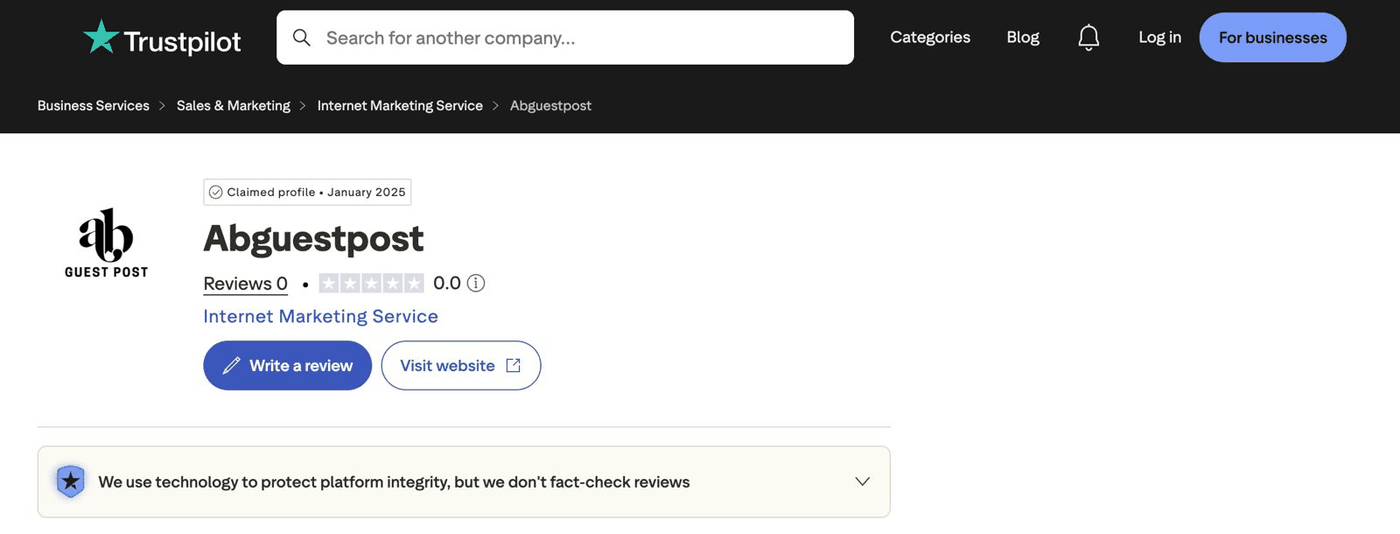Screen dimensions: 1400x534
Task: Click the Visit website button
Action: pyautogui.click(x=461, y=366)
